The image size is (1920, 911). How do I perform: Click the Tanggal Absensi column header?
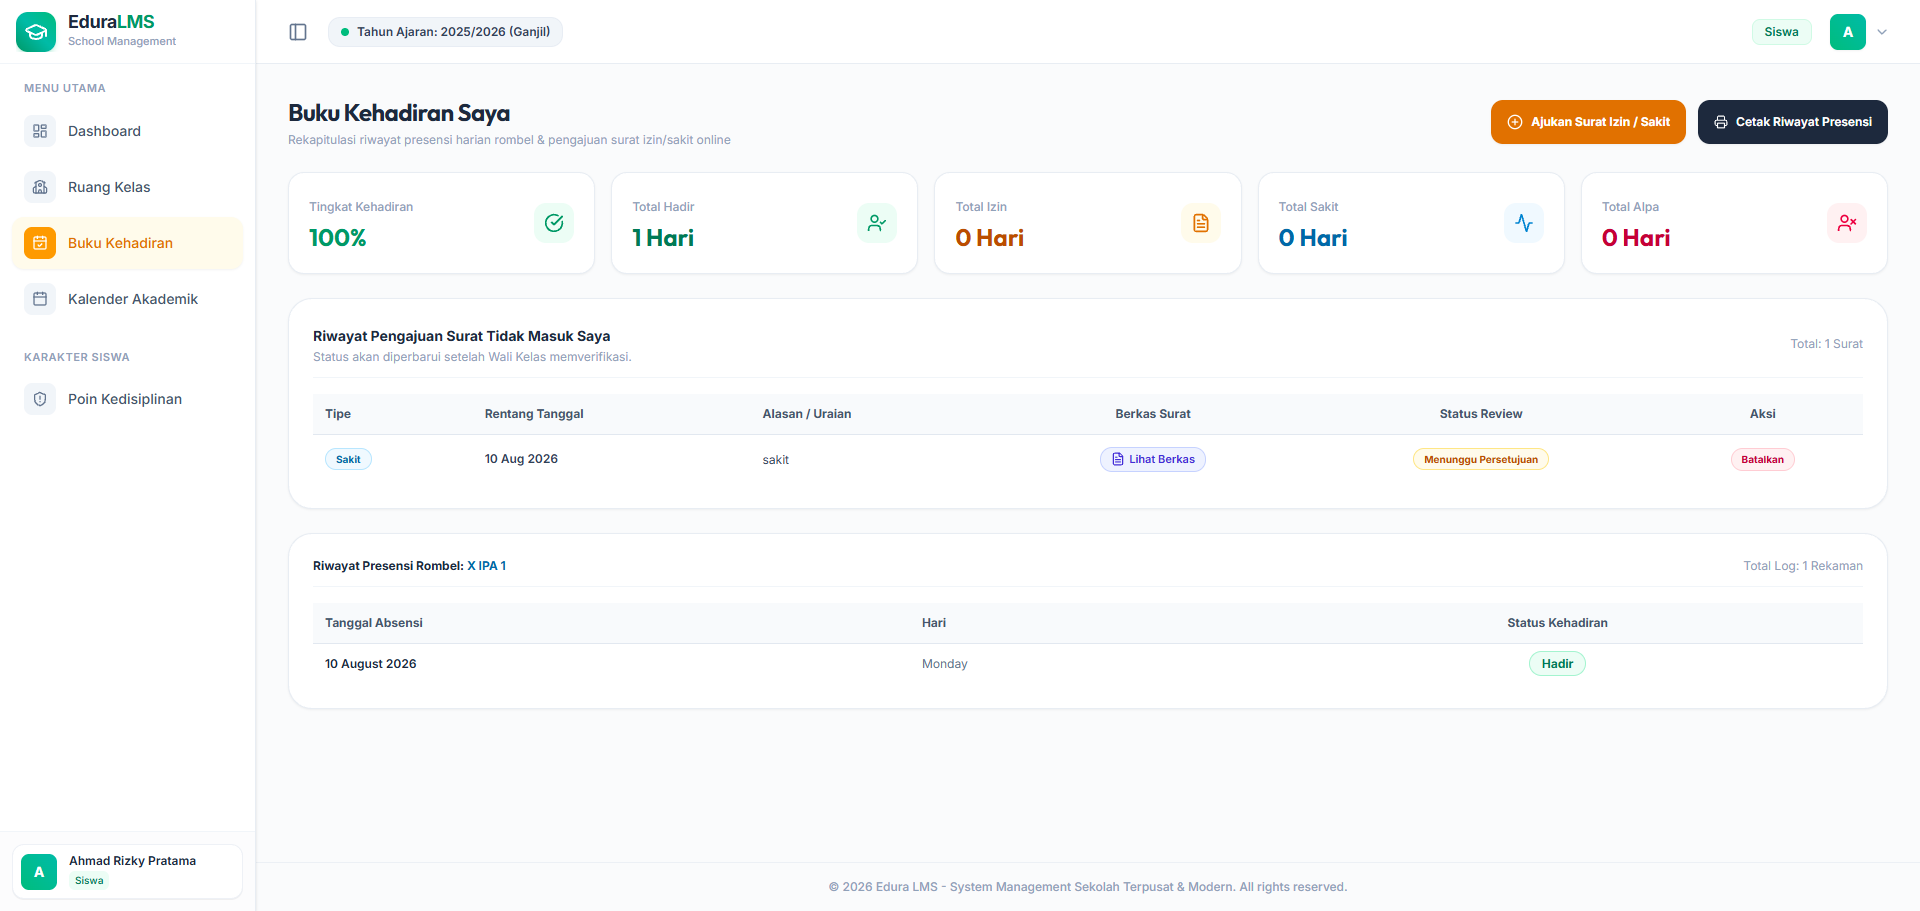tap(374, 623)
